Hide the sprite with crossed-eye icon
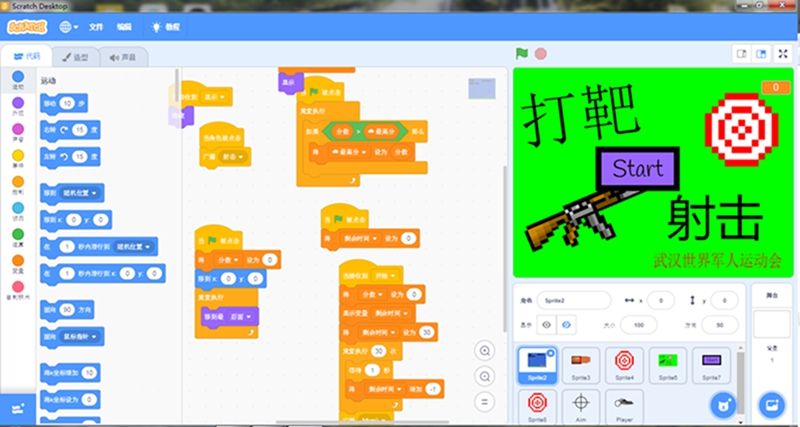 pyautogui.click(x=566, y=325)
